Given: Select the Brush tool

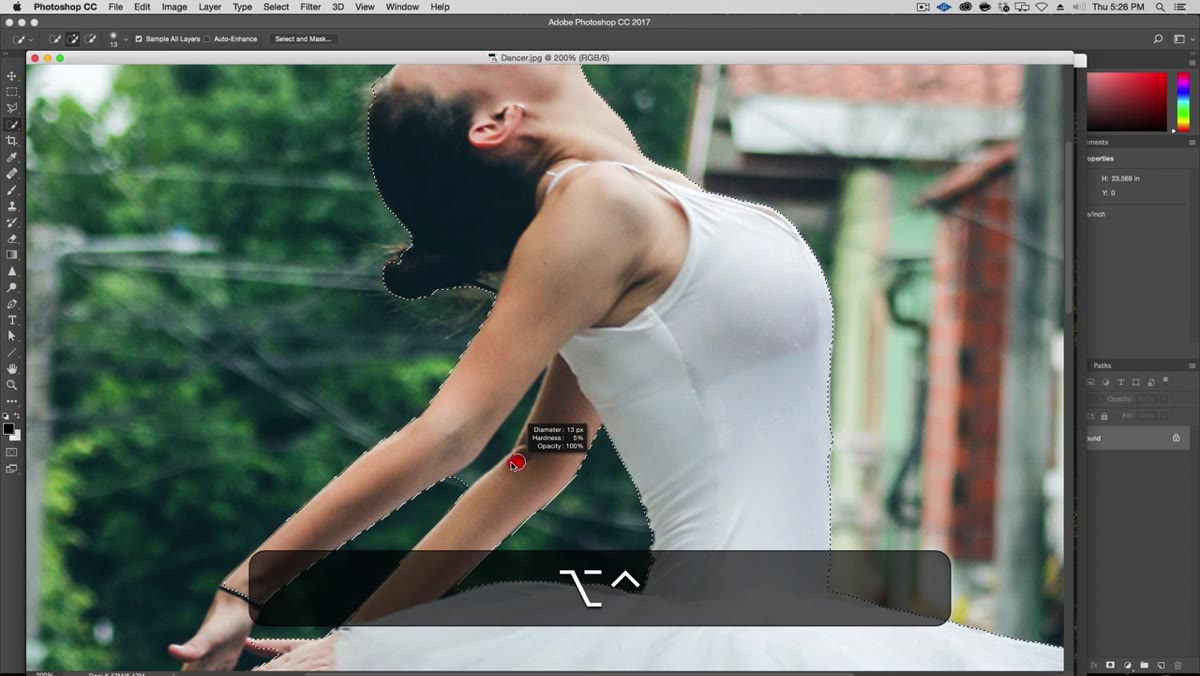Looking at the screenshot, I should pyautogui.click(x=12, y=189).
